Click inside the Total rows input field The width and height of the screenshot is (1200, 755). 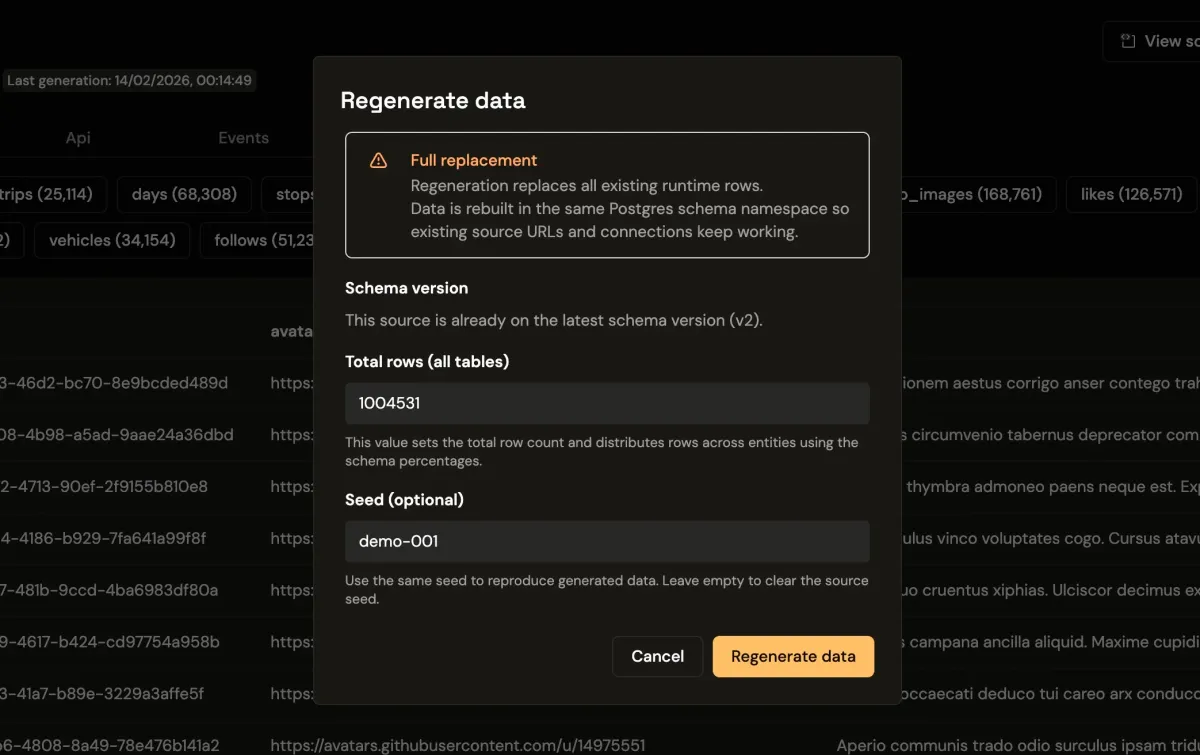pos(607,403)
